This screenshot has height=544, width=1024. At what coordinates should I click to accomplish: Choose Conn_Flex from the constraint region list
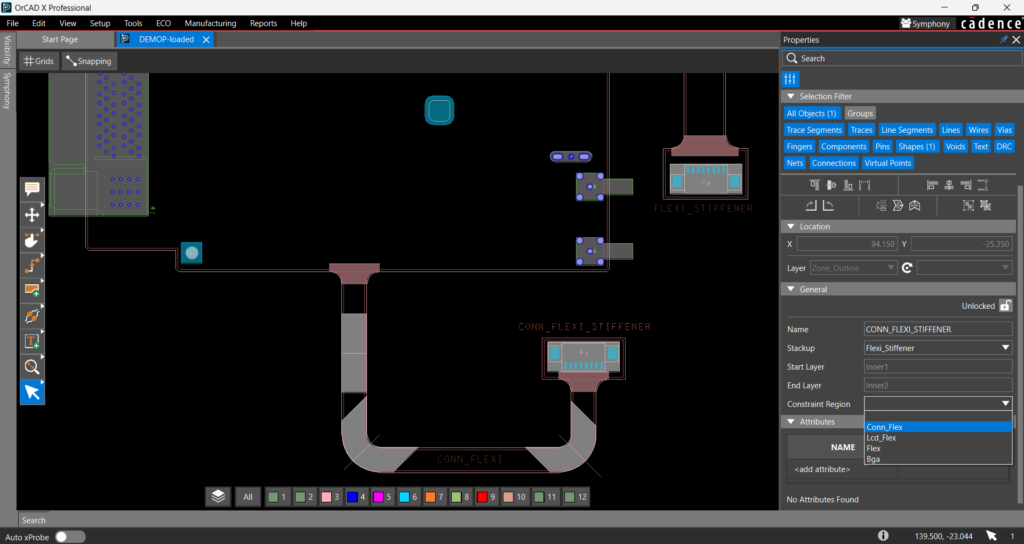(938, 427)
